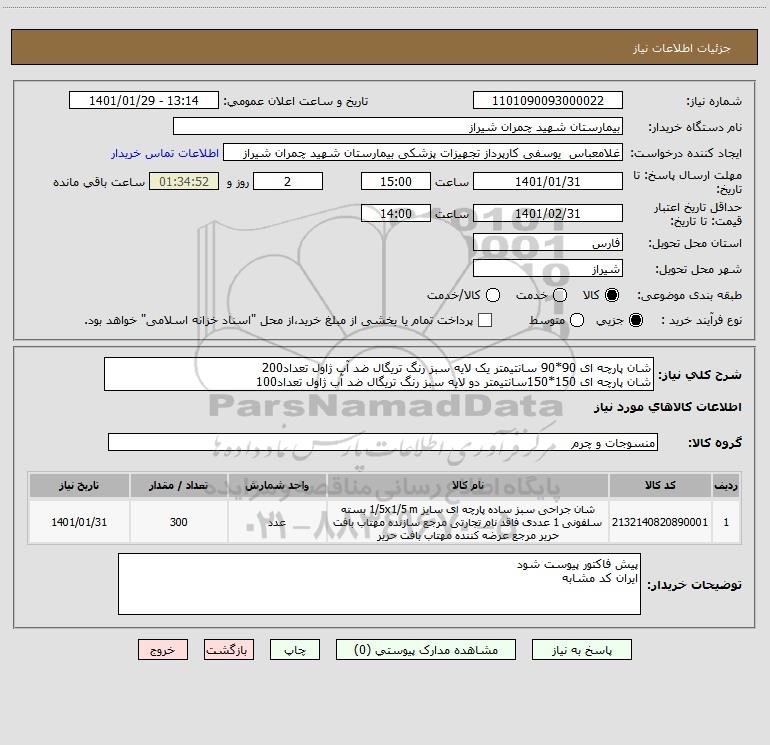Viewport: 770px width, 745px height.
Task: Click the request creator name field
Action: [x=423, y=152]
